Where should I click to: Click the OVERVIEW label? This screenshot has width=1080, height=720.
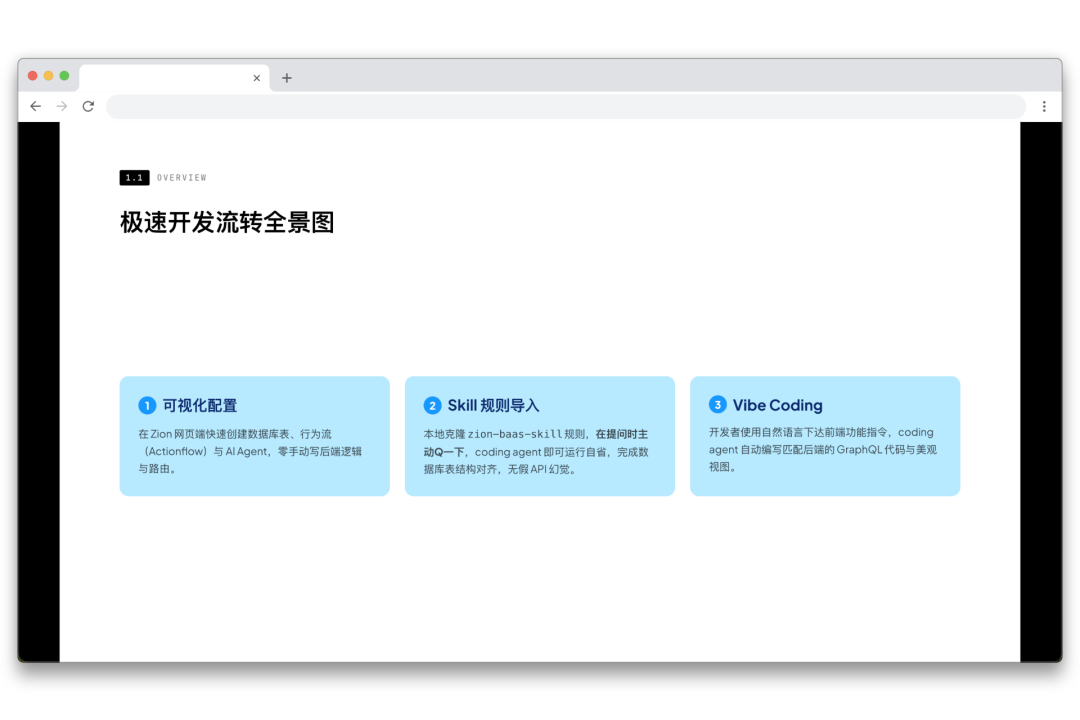tap(182, 178)
